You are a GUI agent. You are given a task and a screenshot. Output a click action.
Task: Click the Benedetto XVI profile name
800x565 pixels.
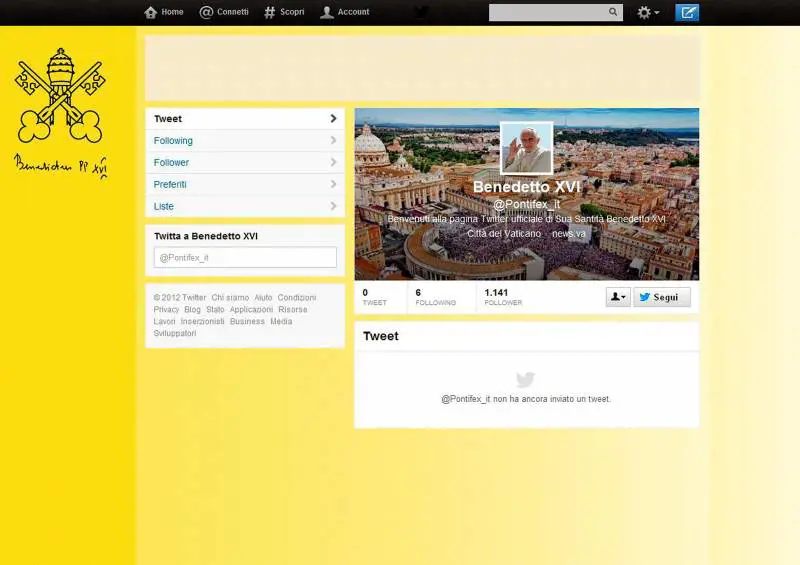coord(527,187)
